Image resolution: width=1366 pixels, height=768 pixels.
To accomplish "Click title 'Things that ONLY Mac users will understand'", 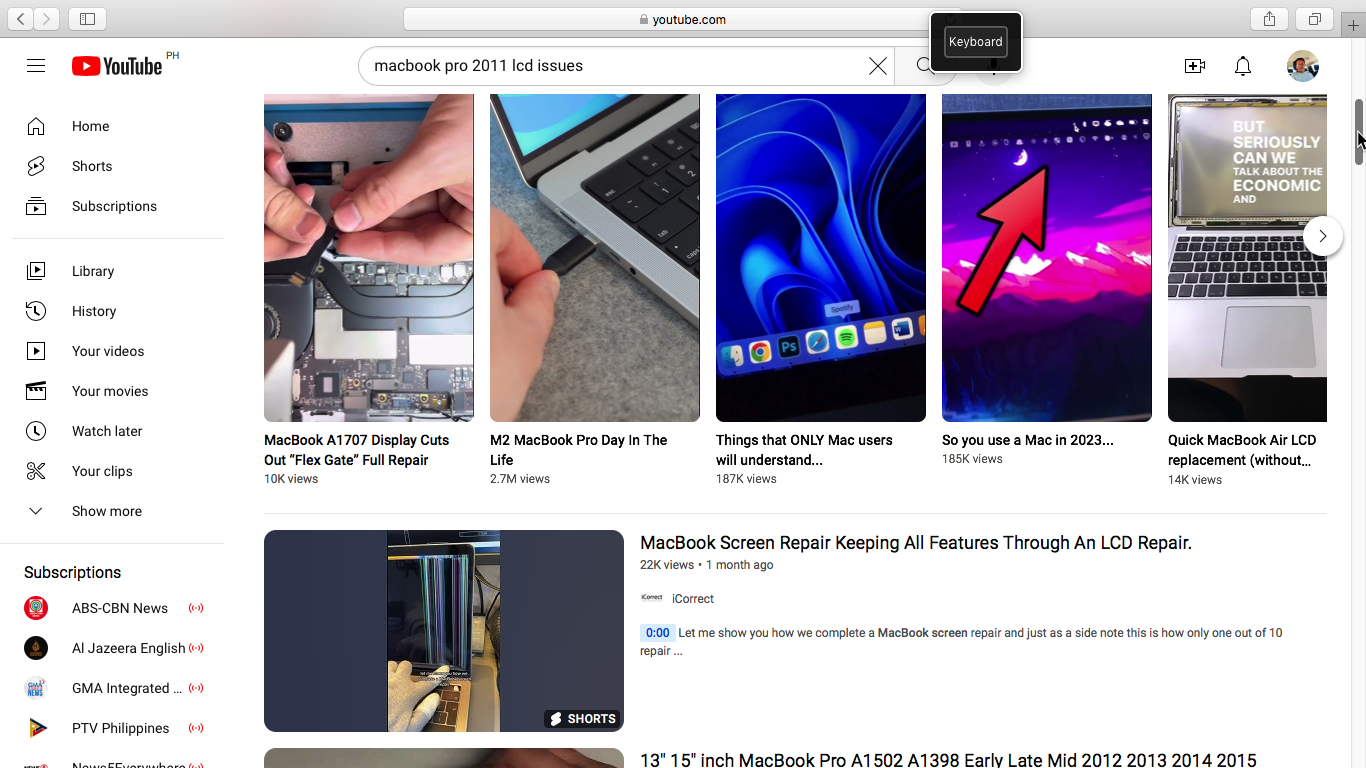I will [804, 450].
